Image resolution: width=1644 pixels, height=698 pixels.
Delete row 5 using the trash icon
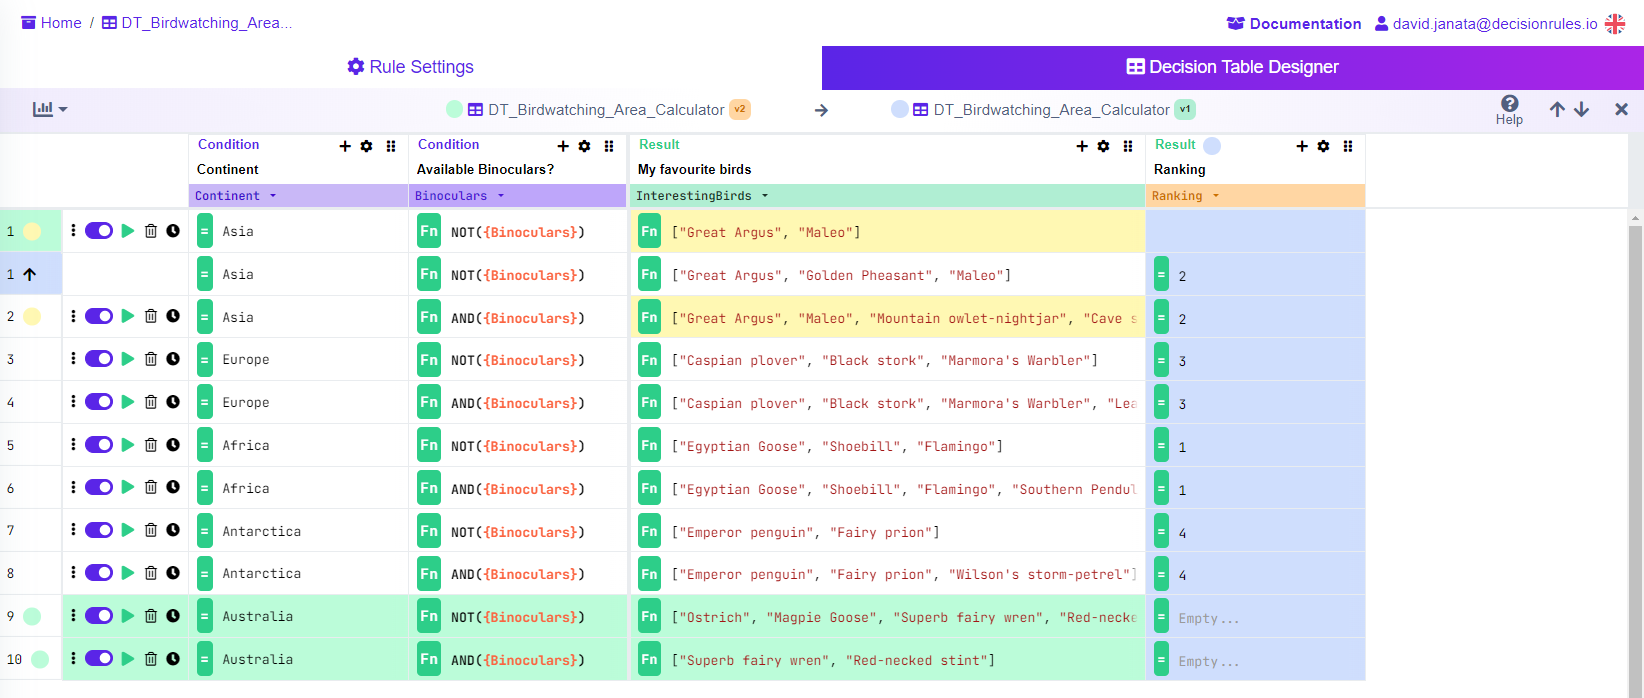click(x=151, y=445)
